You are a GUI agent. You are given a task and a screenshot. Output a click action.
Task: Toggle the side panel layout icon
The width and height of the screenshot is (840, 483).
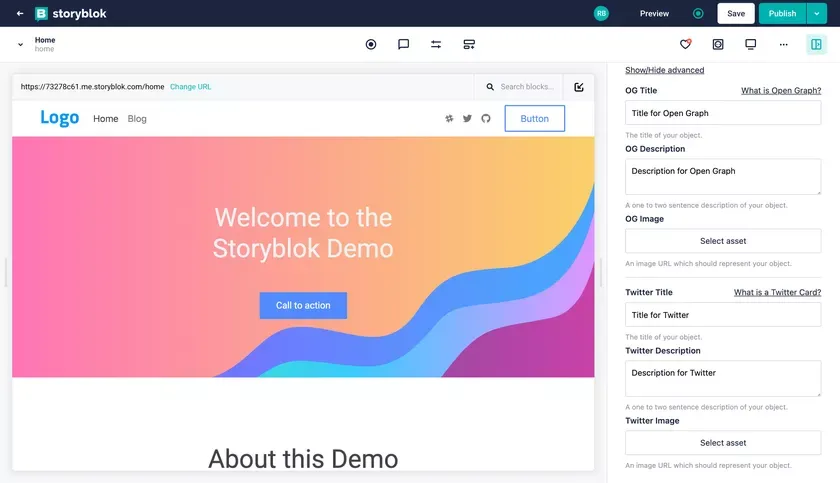(x=816, y=44)
